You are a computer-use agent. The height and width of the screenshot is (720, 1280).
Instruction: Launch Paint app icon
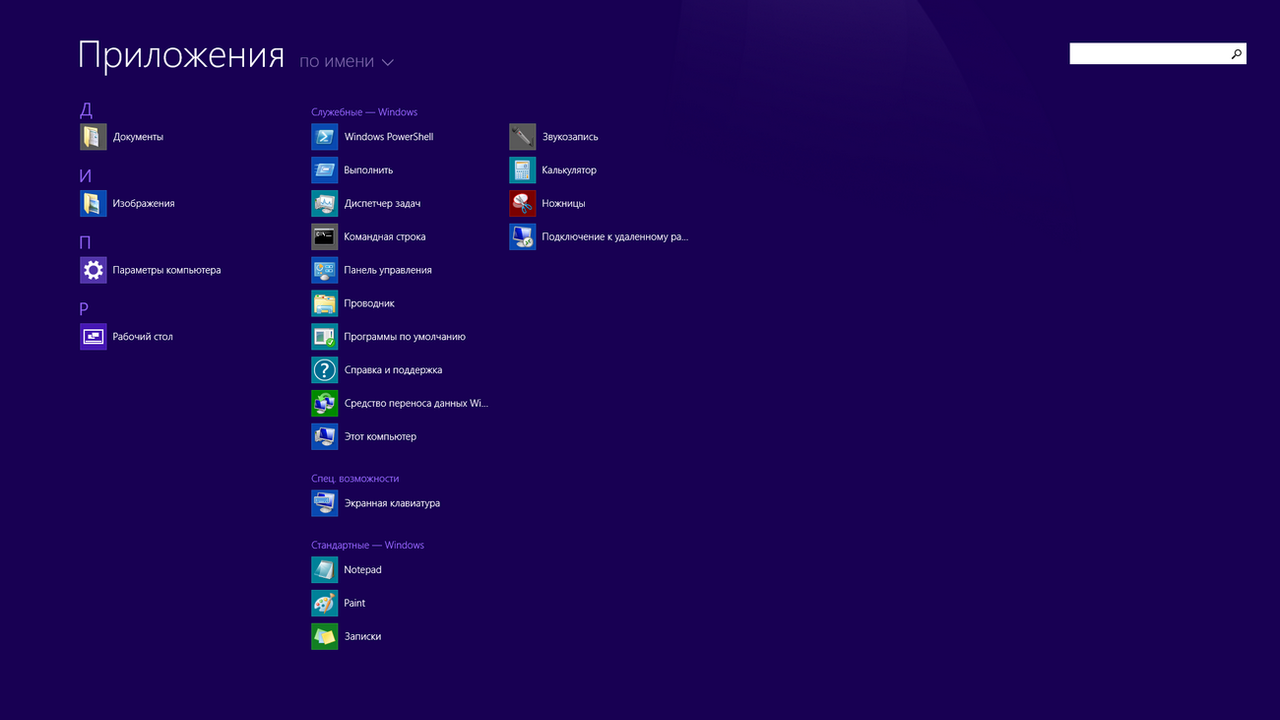(x=325, y=603)
